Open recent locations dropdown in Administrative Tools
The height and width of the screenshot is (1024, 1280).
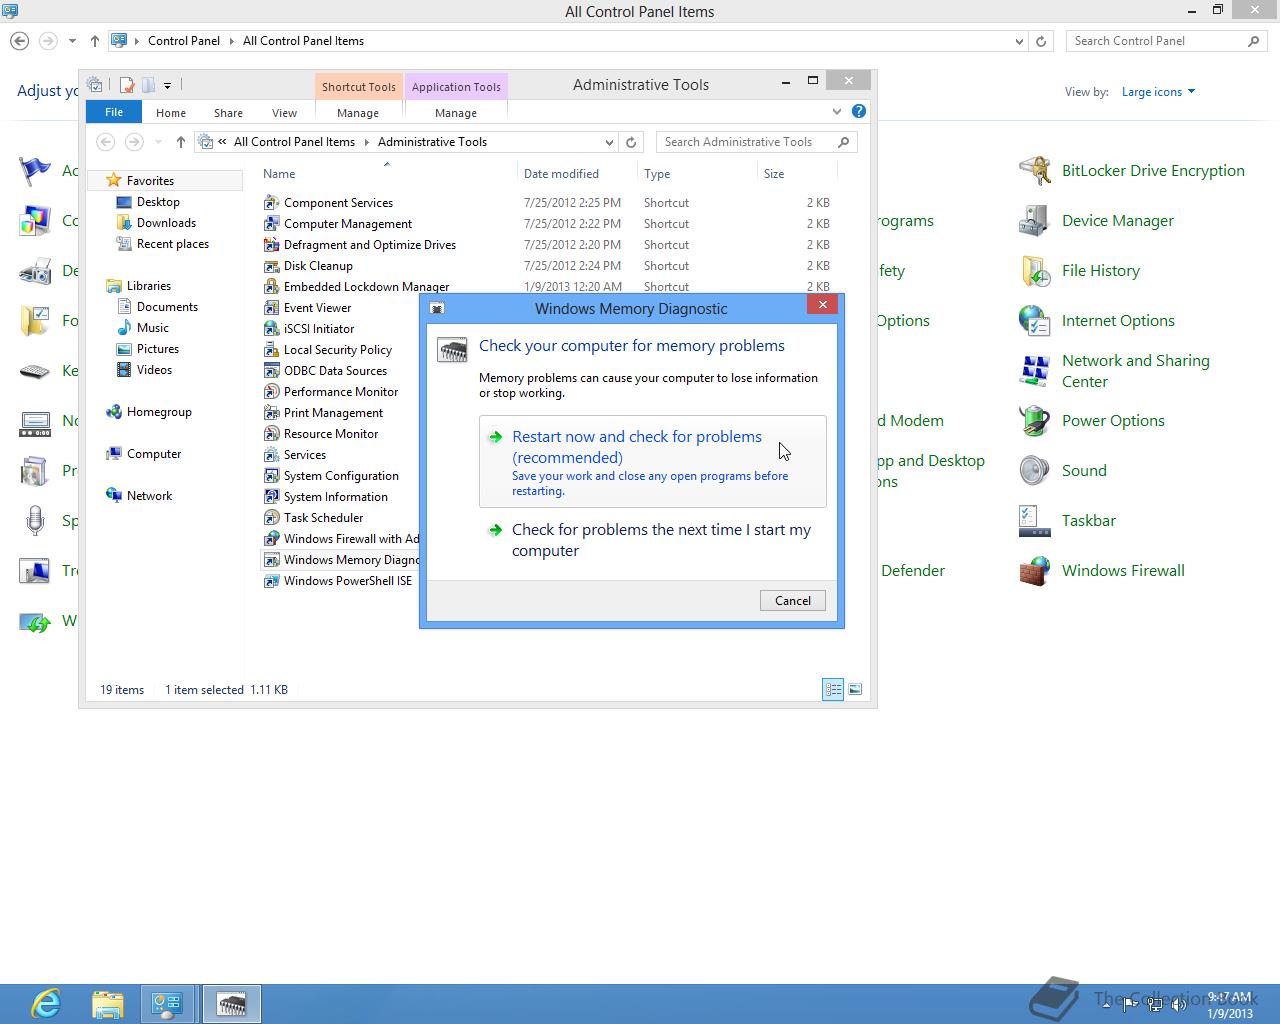tap(158, 142)
